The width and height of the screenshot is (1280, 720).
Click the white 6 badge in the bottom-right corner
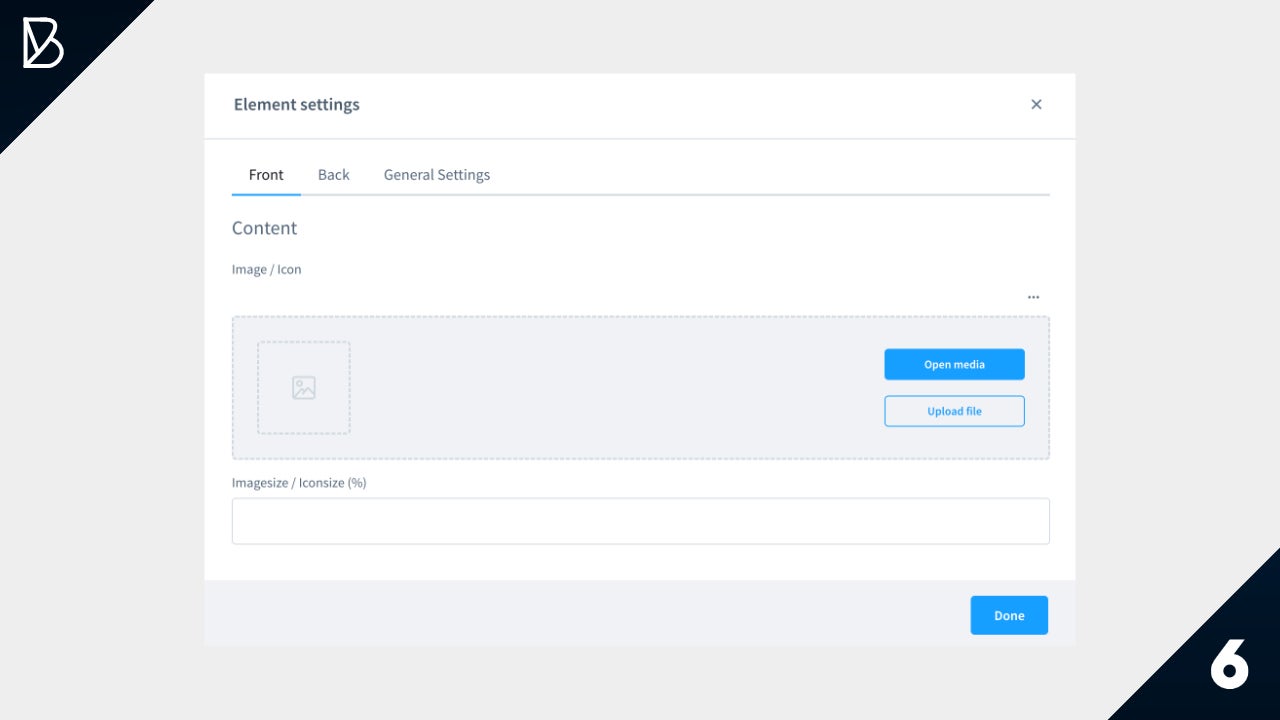[x=1229, y=662]
